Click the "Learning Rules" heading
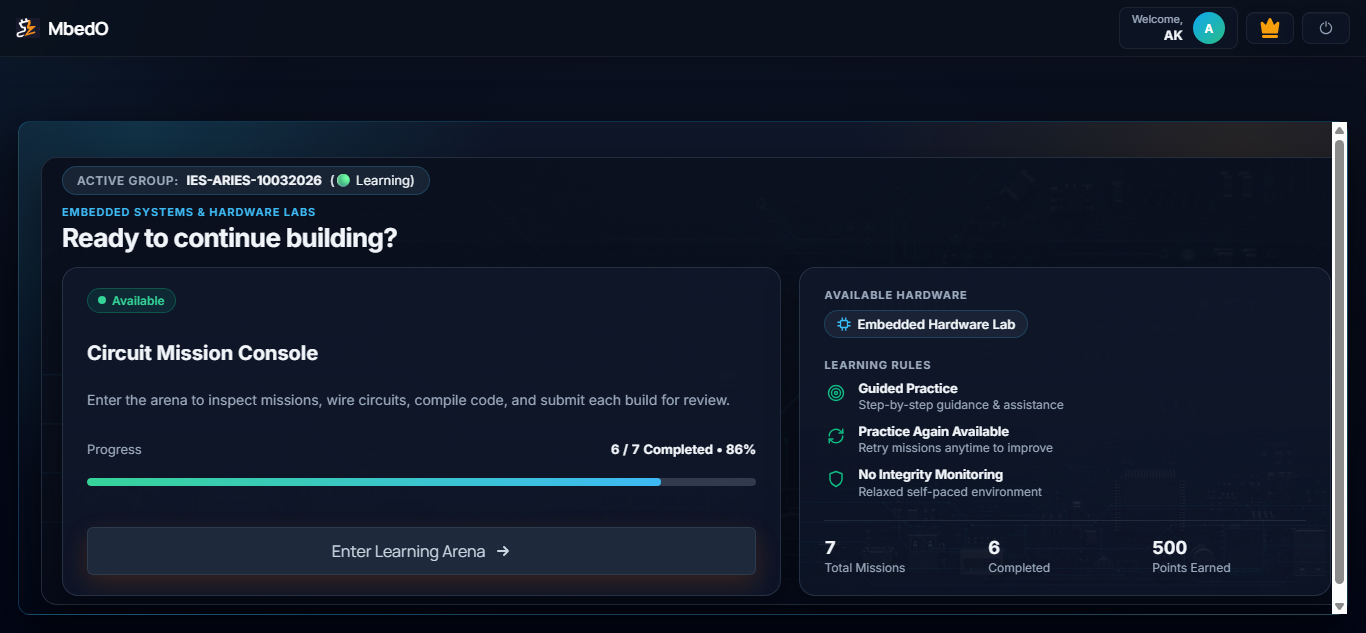This screenshot has width=1366, height=633. (x=878, y=365)
